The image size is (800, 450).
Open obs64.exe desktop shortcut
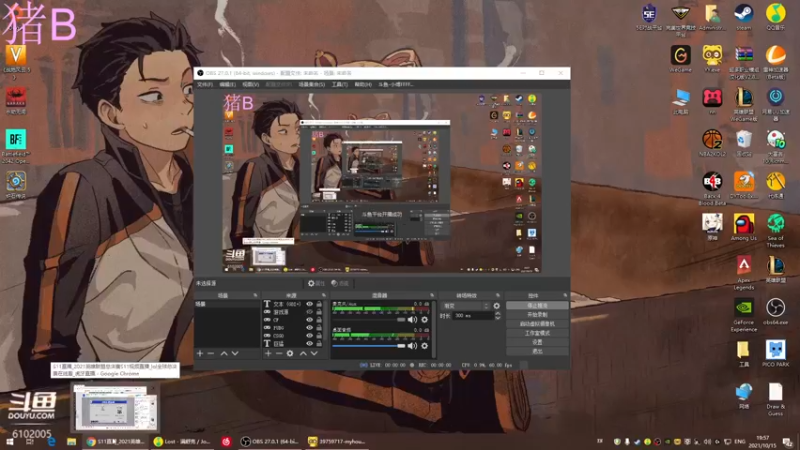[776, 312]
